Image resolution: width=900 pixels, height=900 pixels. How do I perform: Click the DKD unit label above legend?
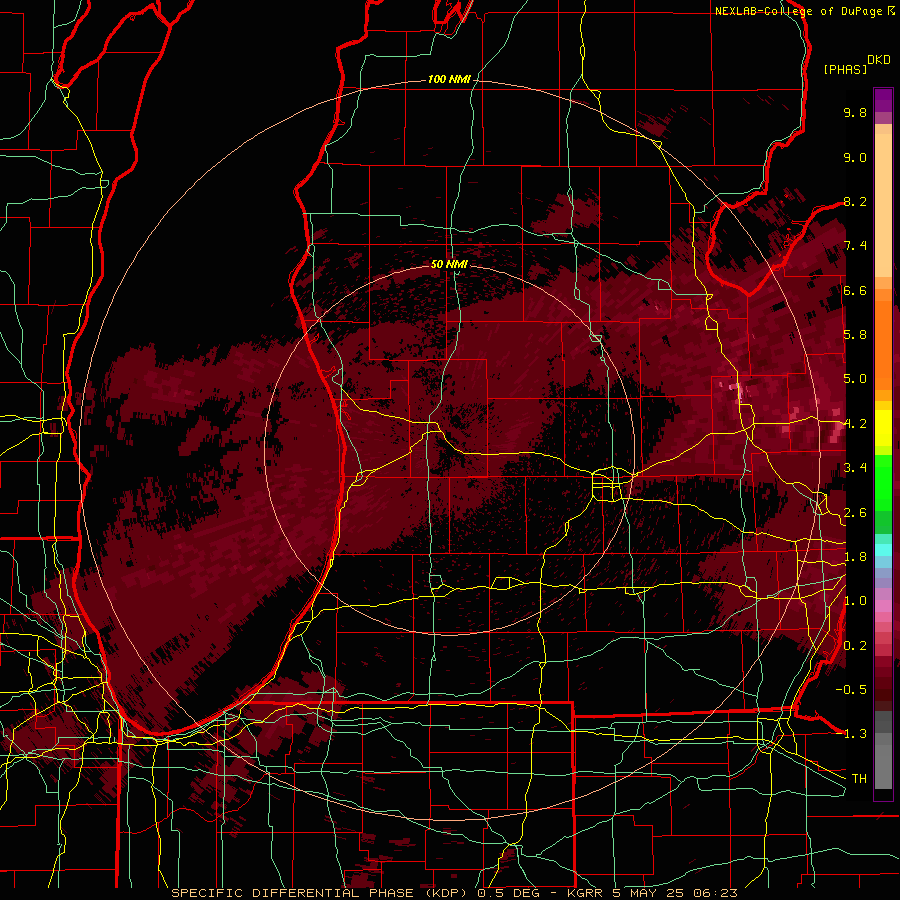pos(879,60)
